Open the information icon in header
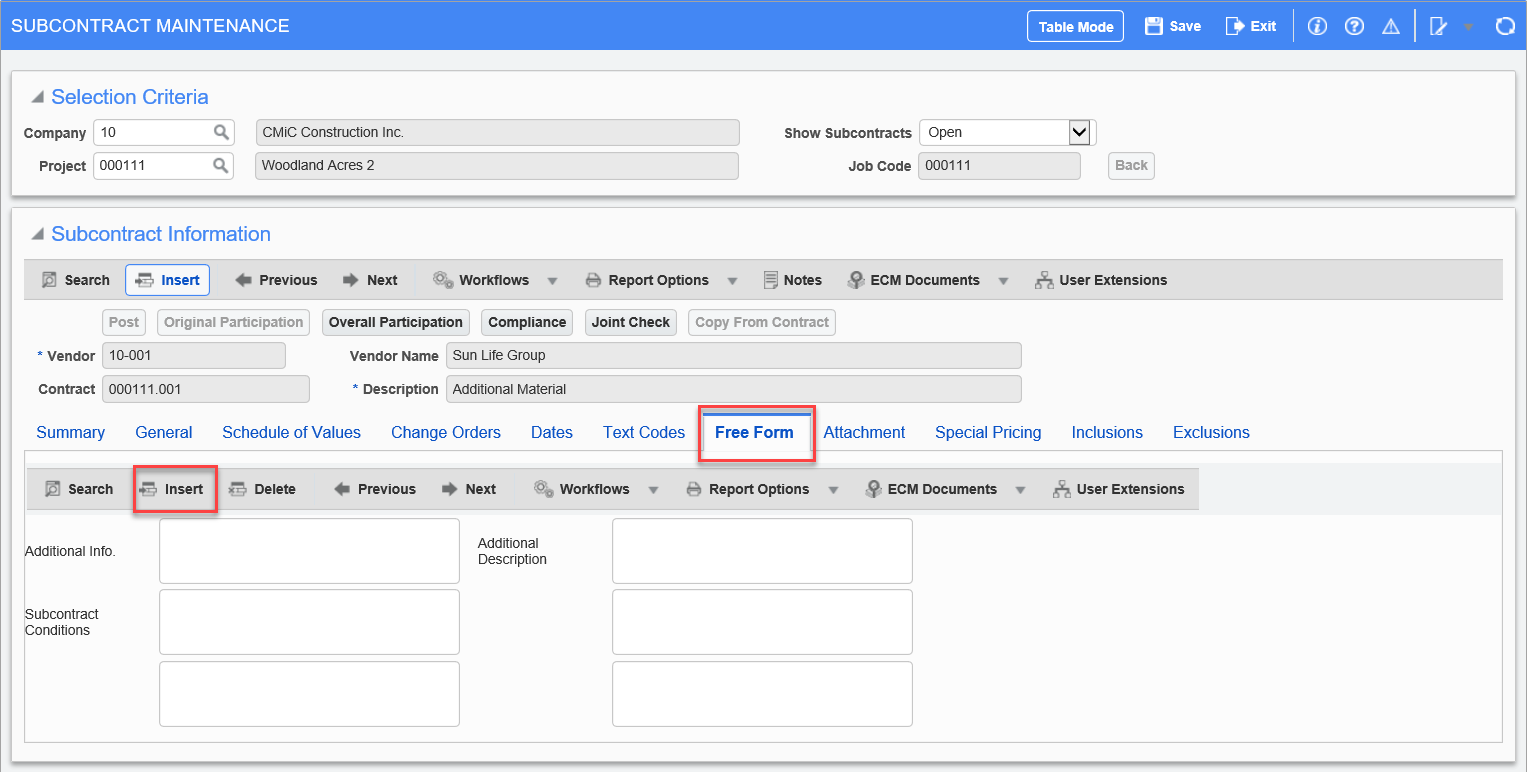The height and width of the screenshot is (772, 1527). pos(1317,27)
